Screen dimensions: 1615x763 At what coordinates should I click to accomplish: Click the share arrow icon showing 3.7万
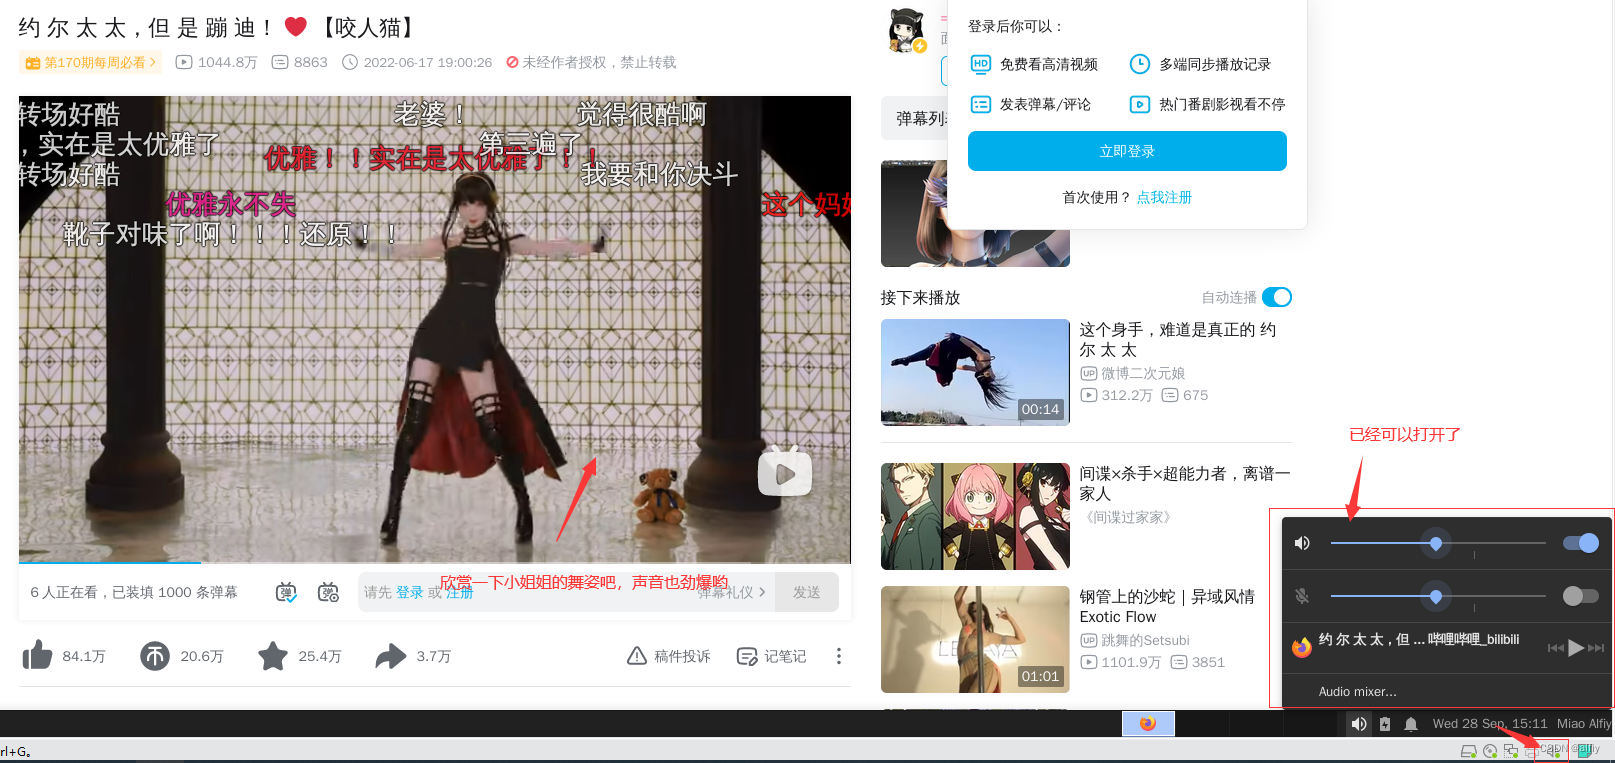391,656
